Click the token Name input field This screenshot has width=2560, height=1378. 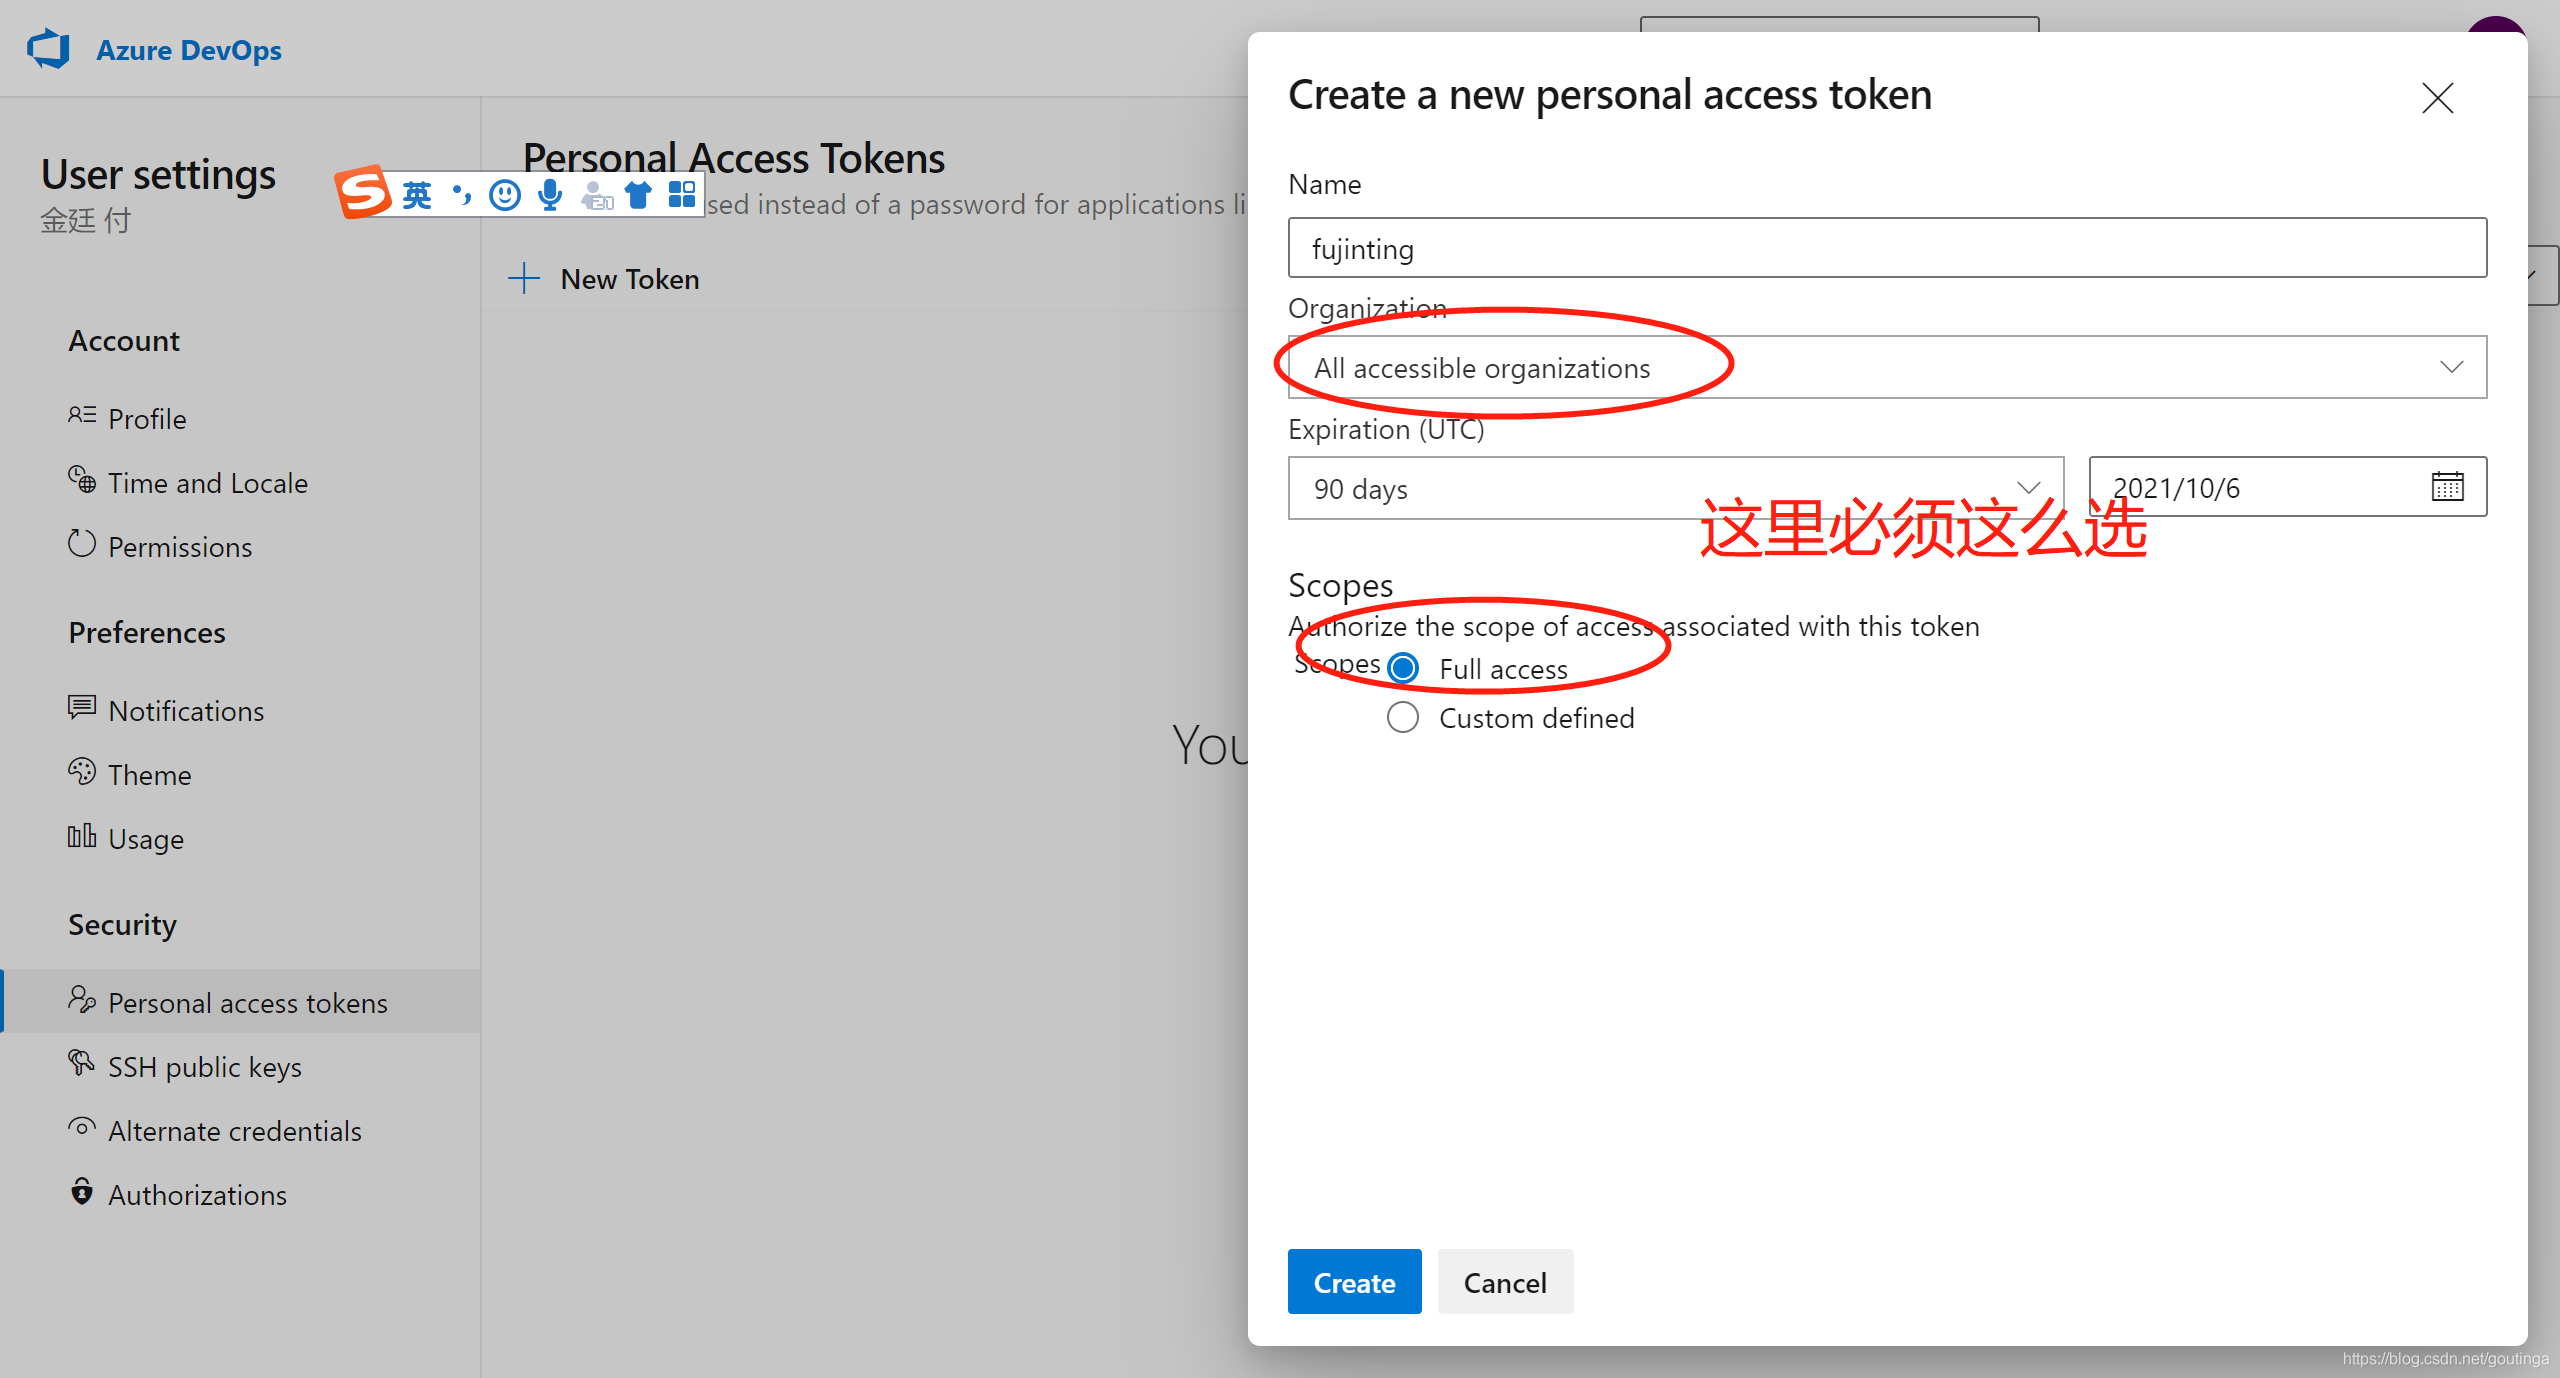coord(1886,248)
